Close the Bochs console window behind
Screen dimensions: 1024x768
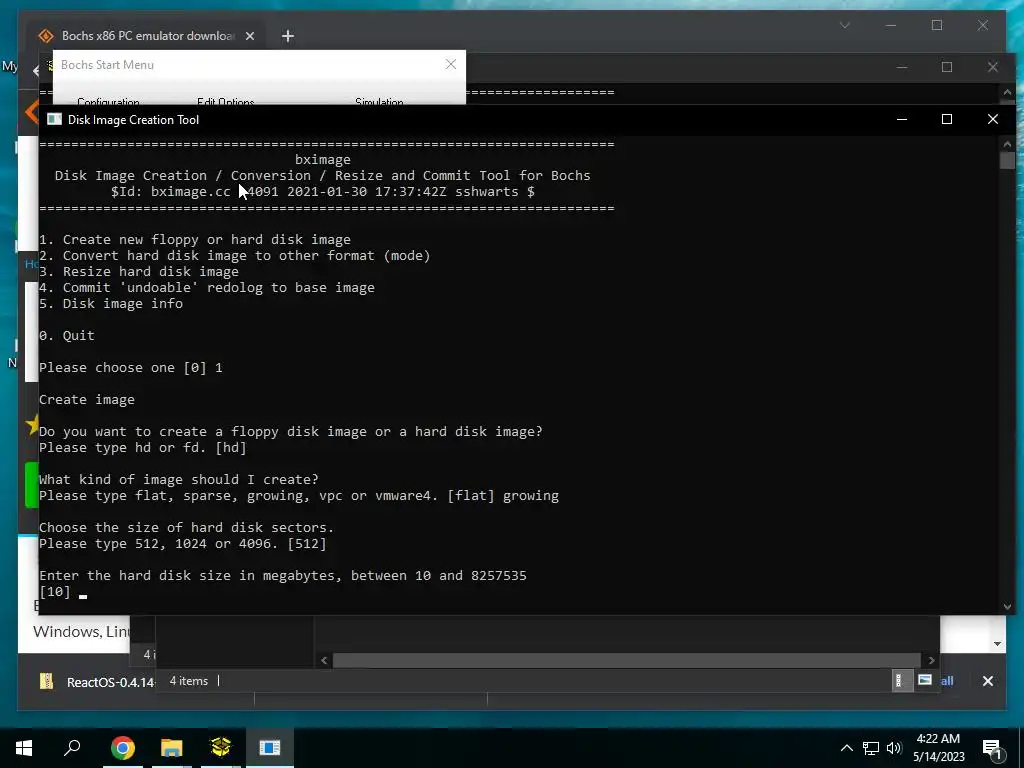click(993, 67)
